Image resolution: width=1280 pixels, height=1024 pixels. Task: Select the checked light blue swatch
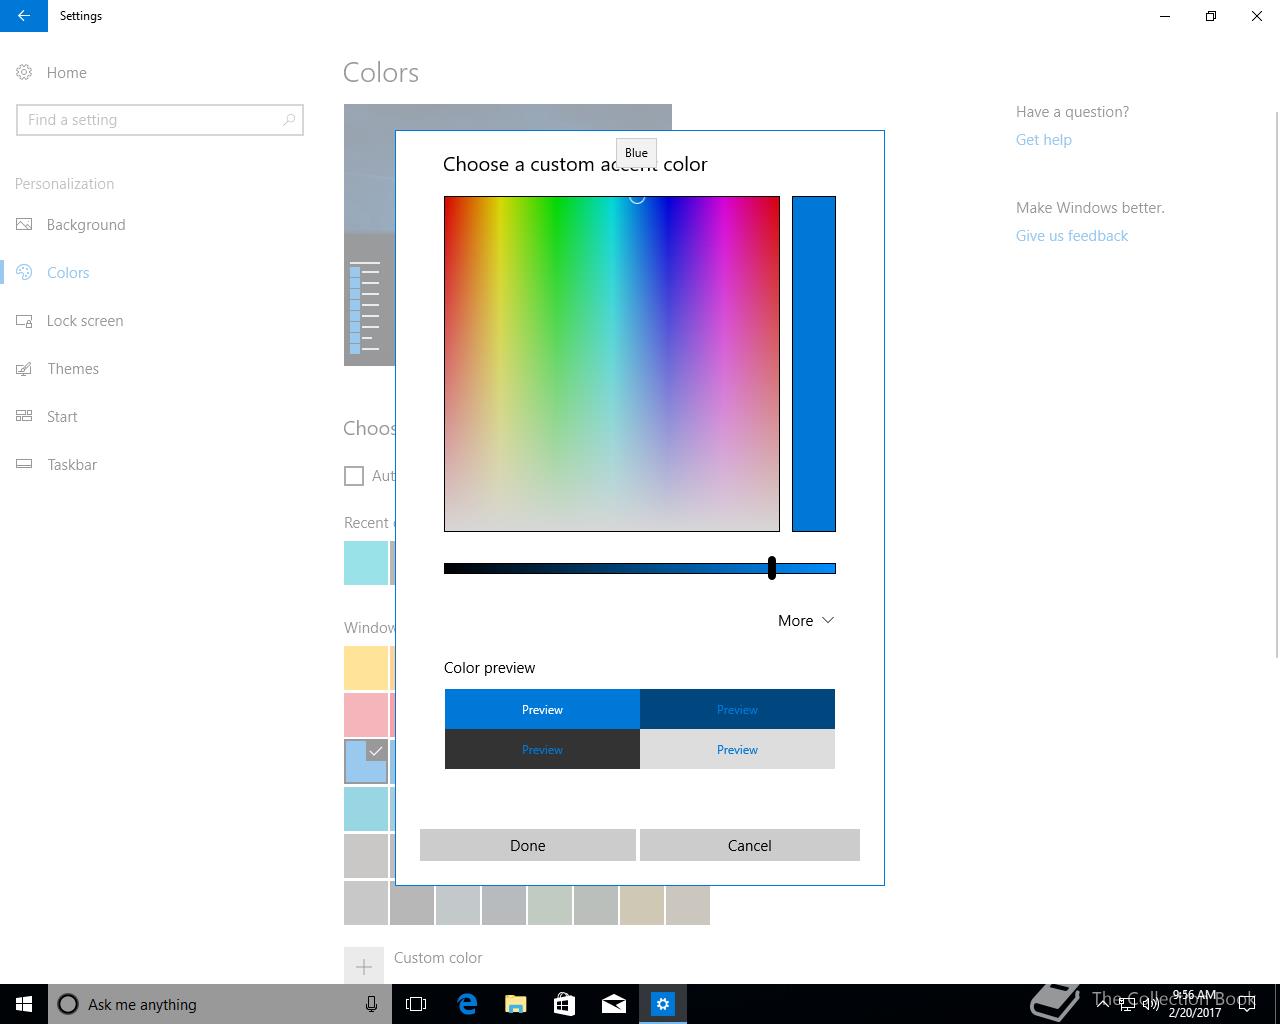(x=366, y=761)
